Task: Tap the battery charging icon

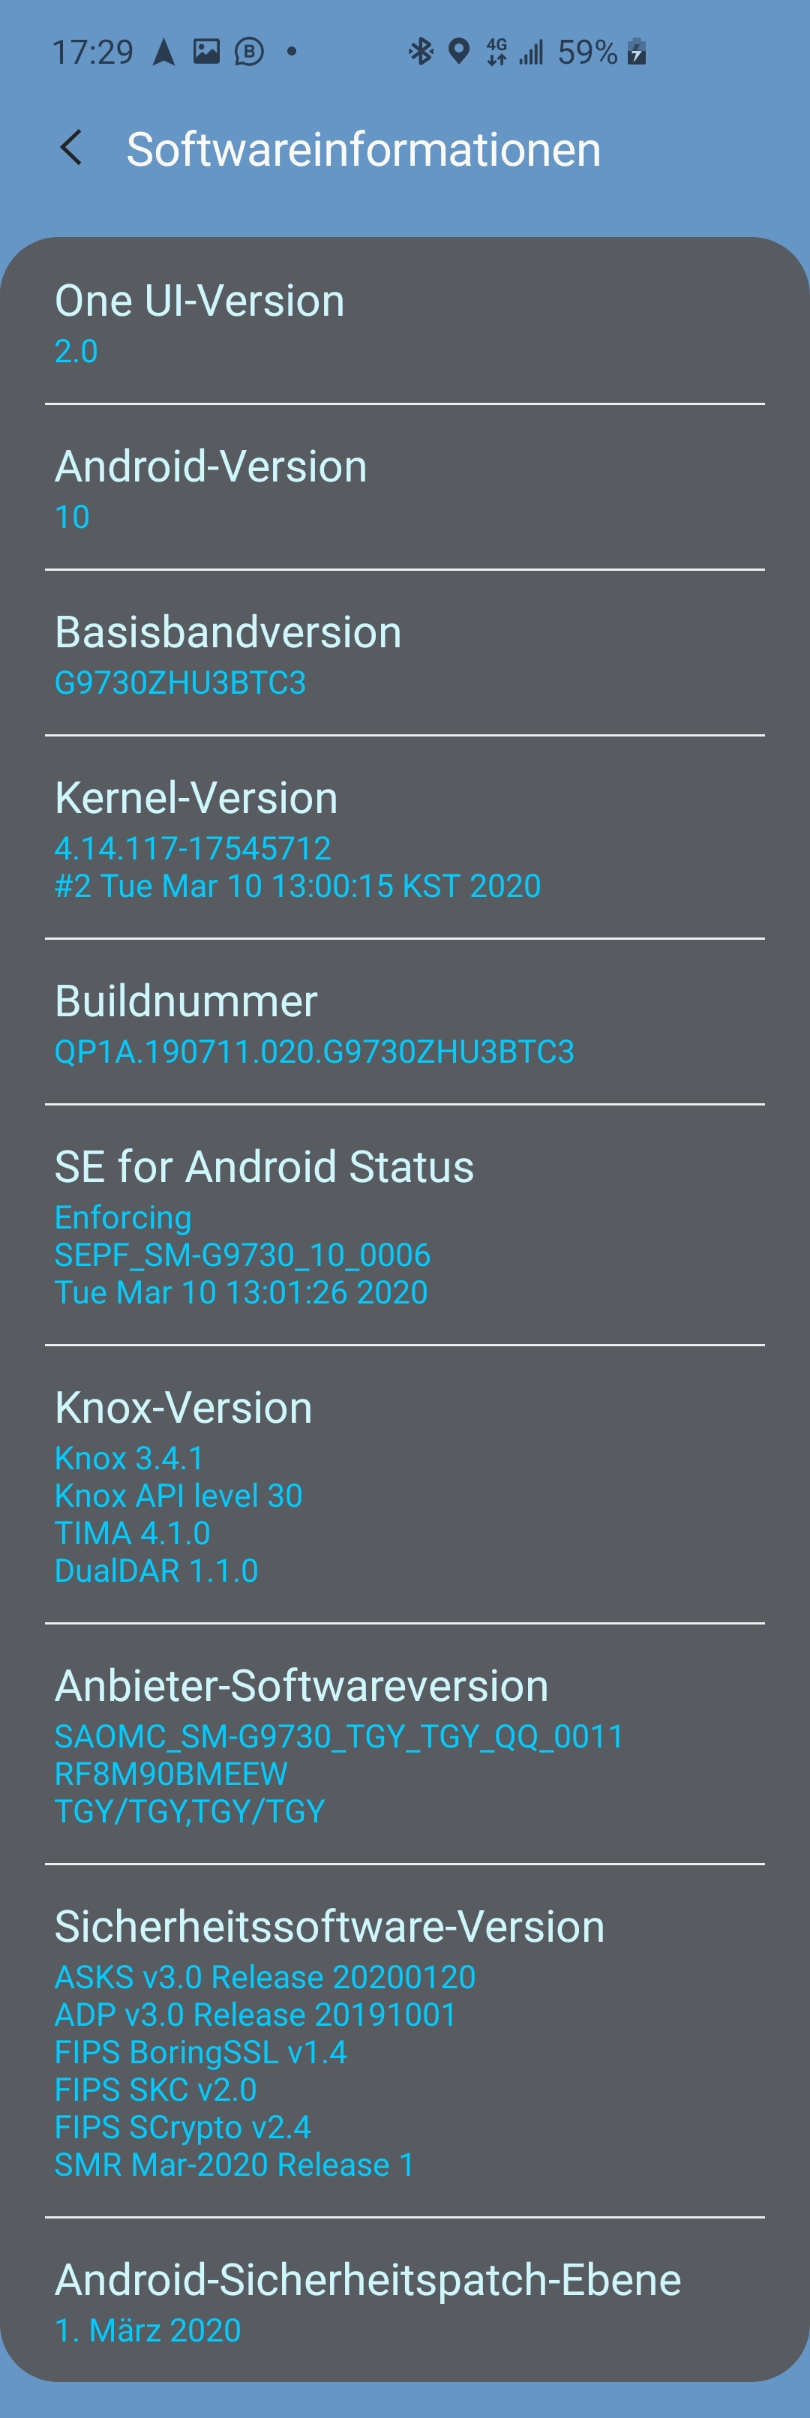Action: coord(637,51)
